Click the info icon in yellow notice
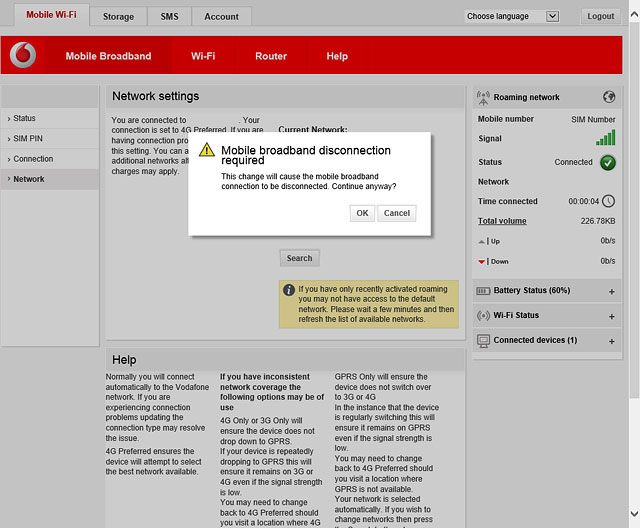This screenshot has height=528, width=640. (x=289, y=290)
